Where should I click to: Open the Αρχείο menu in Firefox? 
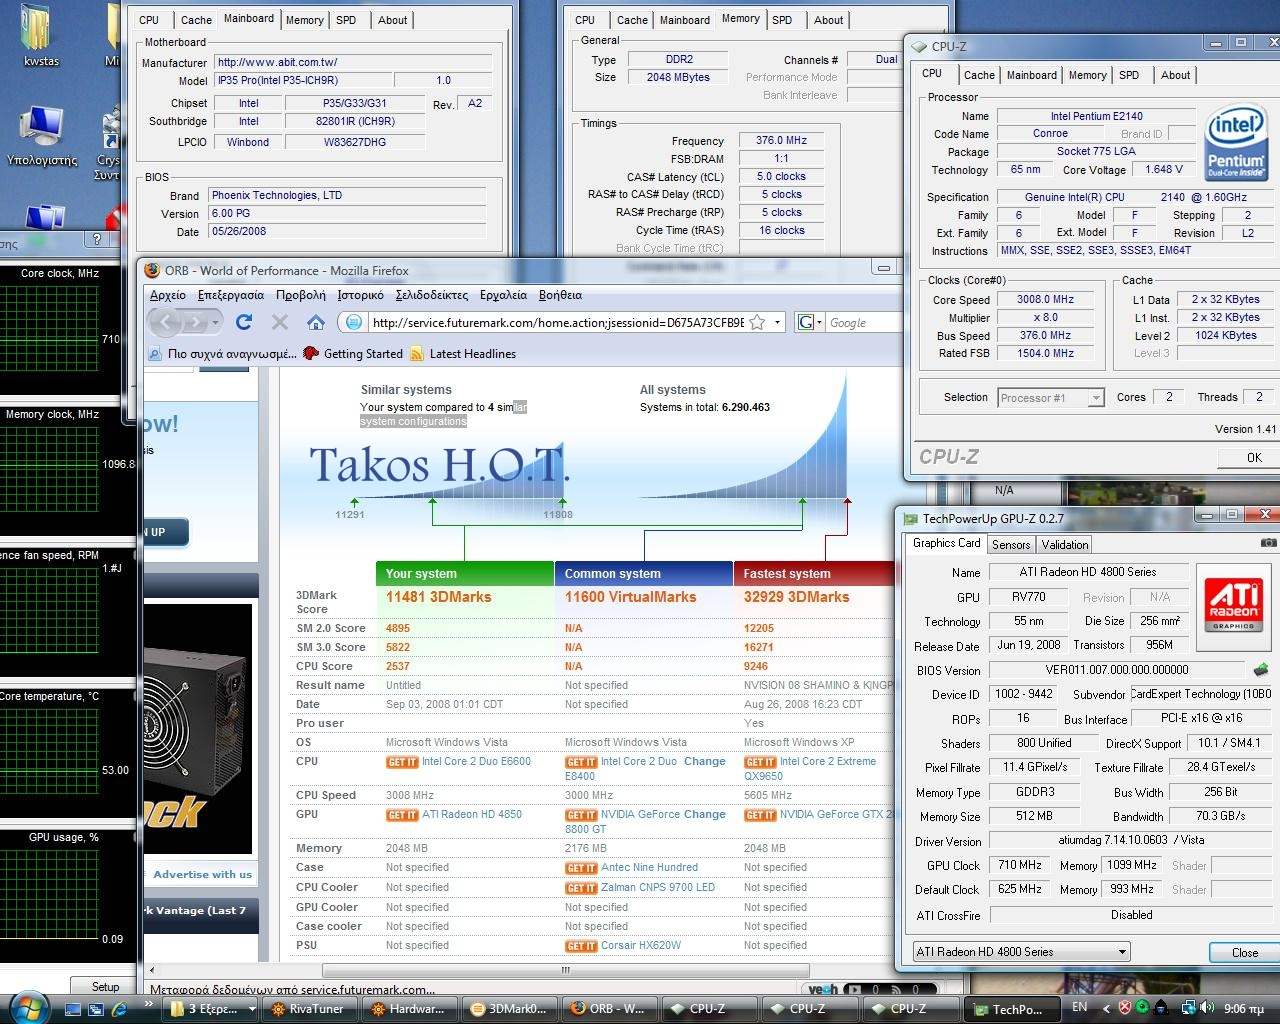click(x=168, y=295)
